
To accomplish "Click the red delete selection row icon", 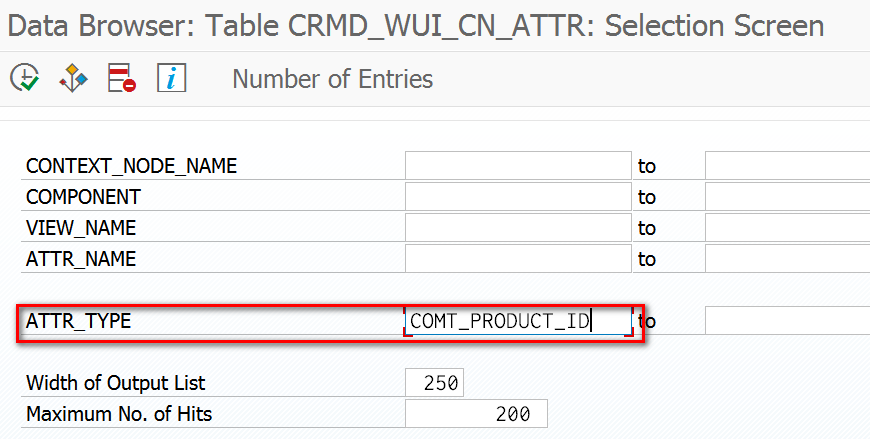I will coord(121,78).
